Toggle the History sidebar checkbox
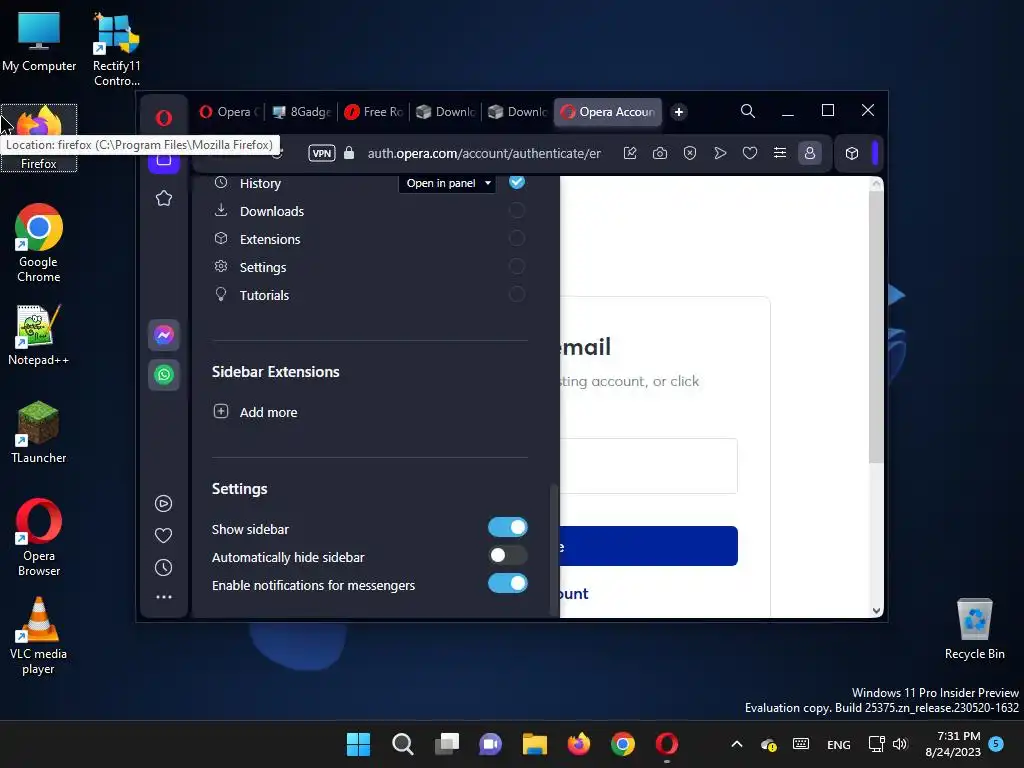 tap(517, 182)
